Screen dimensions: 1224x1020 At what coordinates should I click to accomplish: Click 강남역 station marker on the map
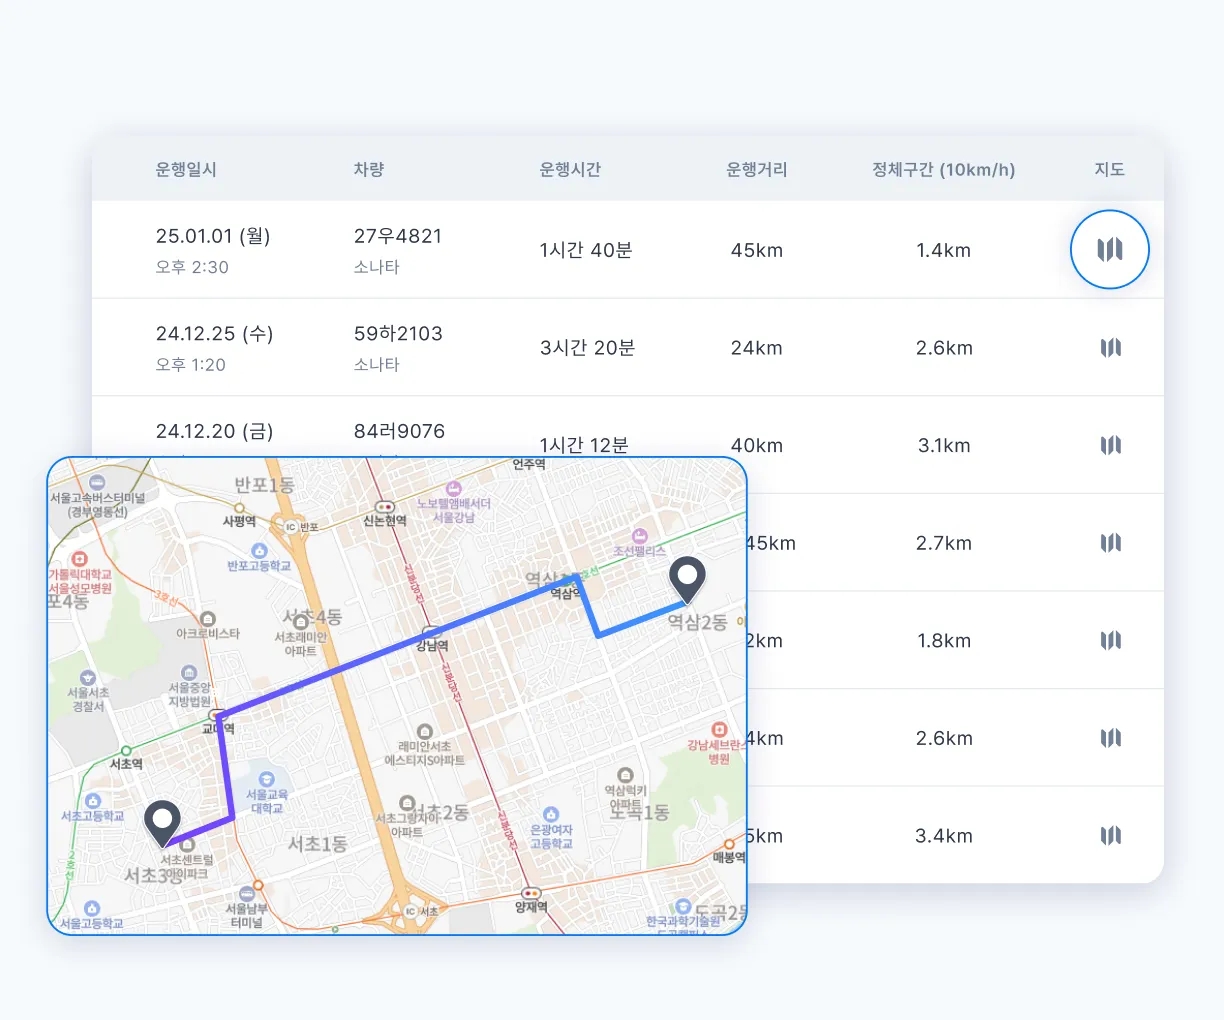[x=431, y=633]
